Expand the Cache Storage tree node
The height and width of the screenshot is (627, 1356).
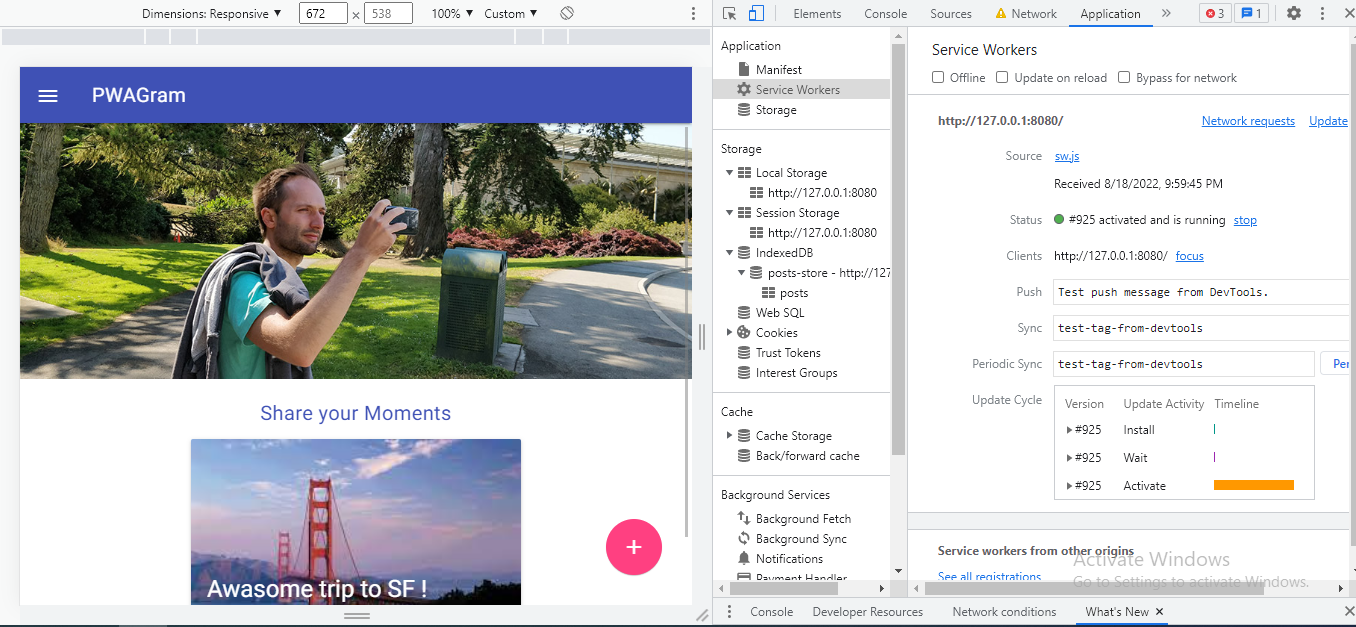(x=729, y=436)
